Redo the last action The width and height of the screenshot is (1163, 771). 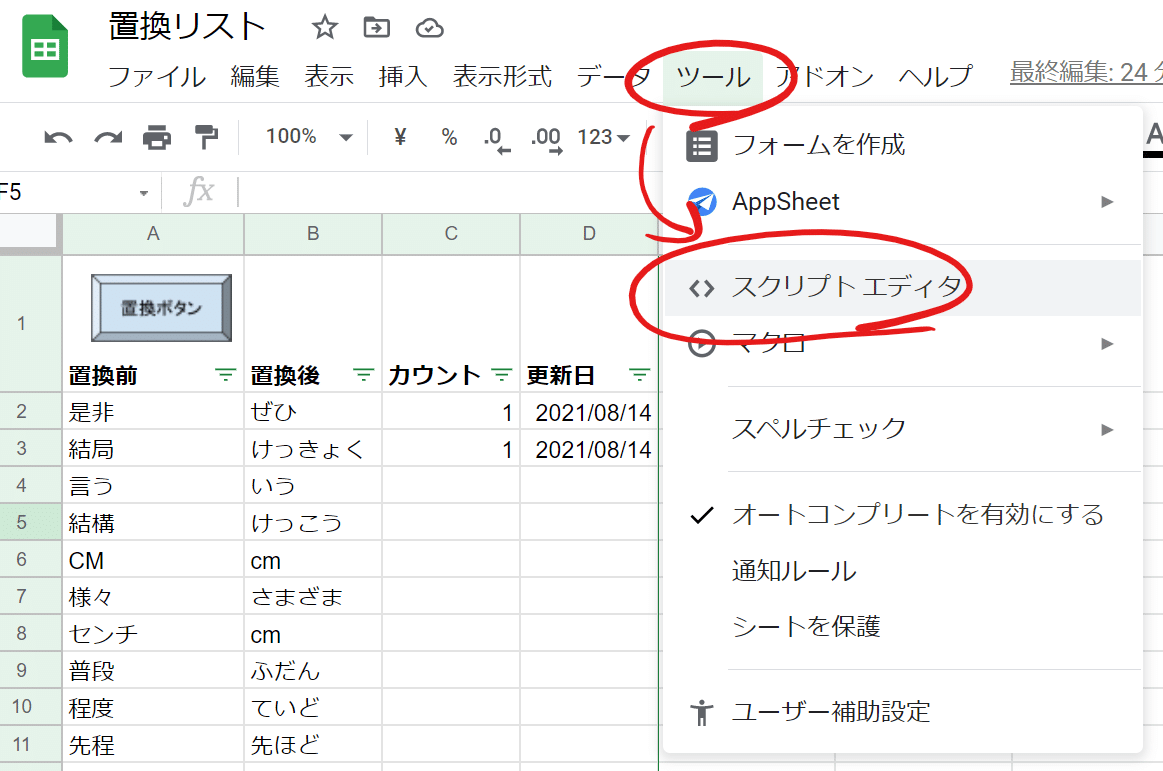[x=108, y=137]
